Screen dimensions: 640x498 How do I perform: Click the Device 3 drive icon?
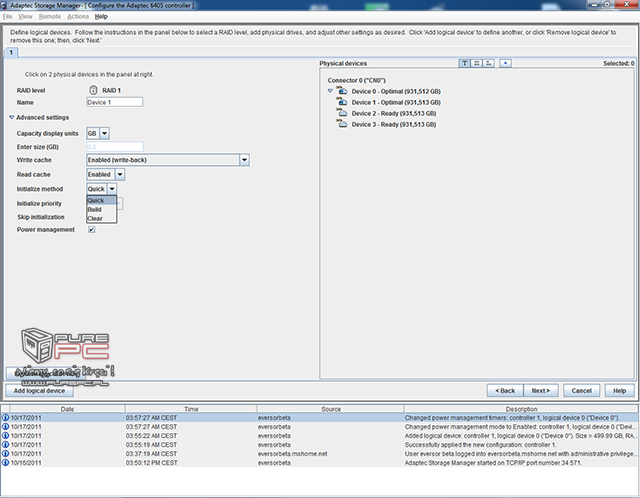(342, 124)
